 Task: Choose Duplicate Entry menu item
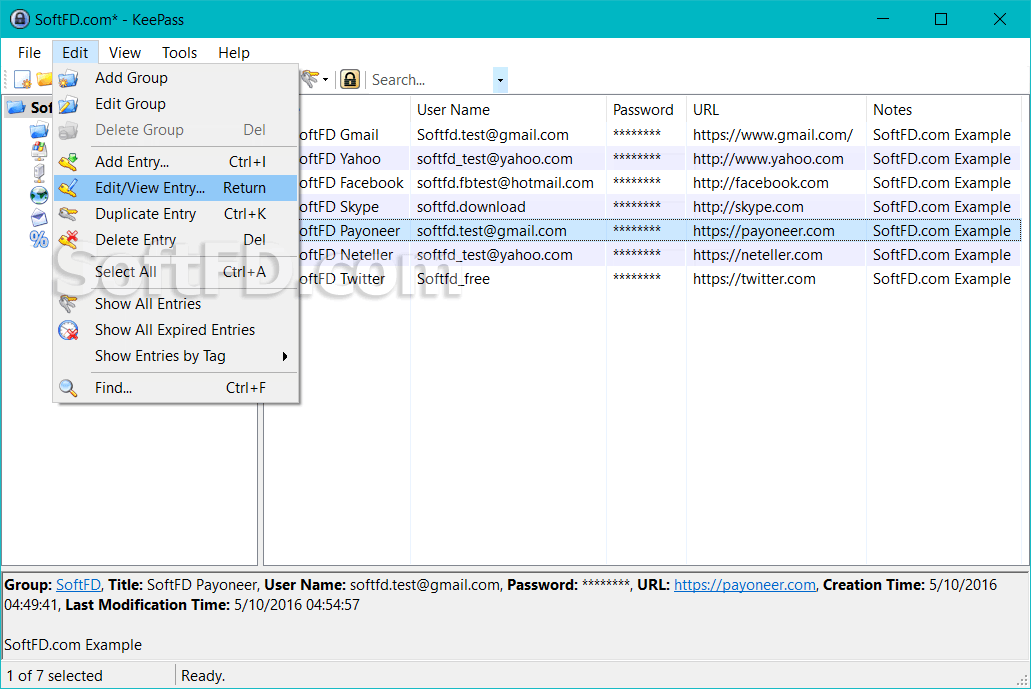click(176, 214)
